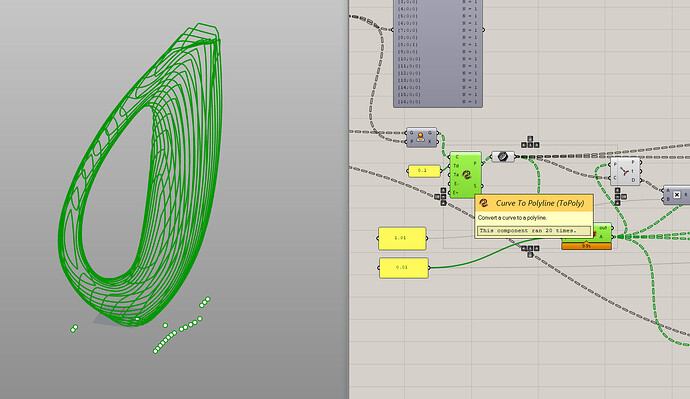Select the grey data panel listing branches

tap(438, 53)
